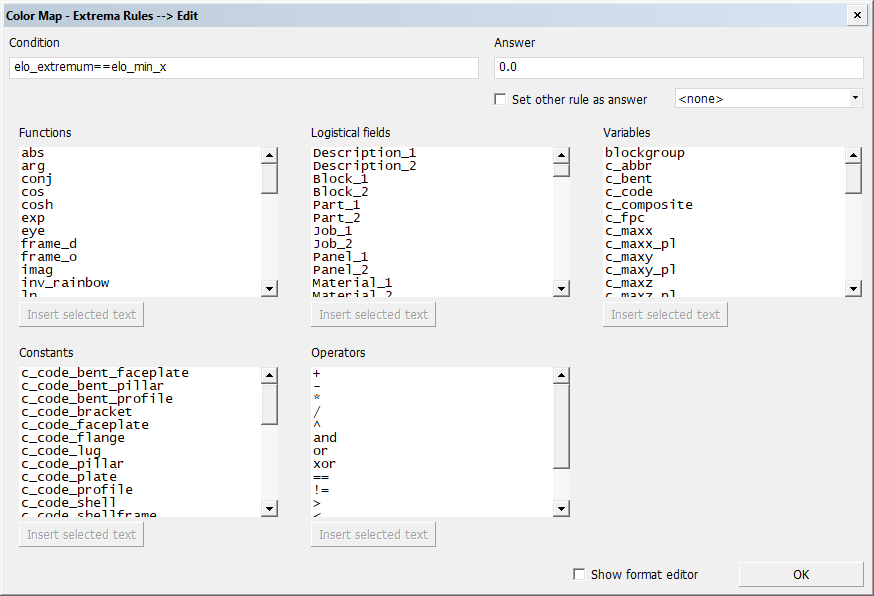
Task: Close the Color Map Extrema Rules dialog
Action: 856,16
